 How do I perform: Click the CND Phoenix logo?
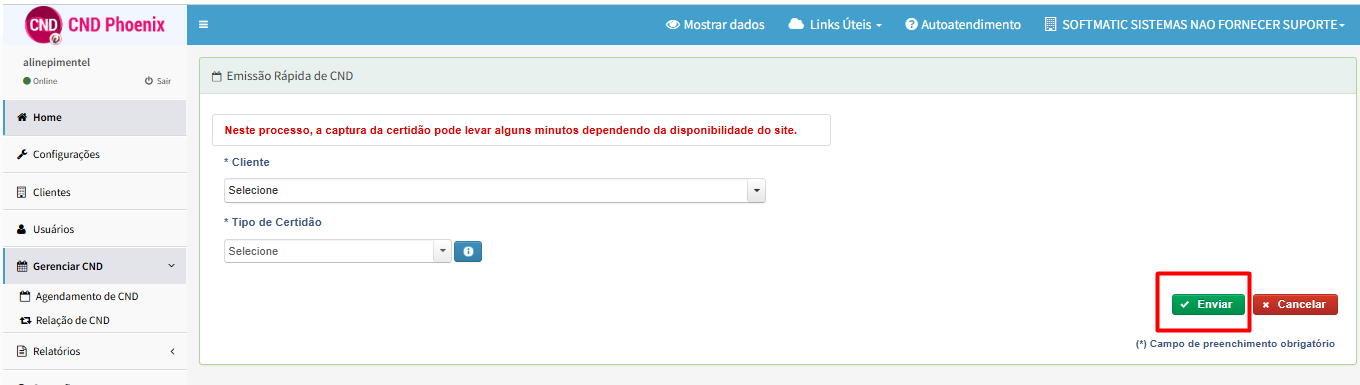[x=94, y=24]
